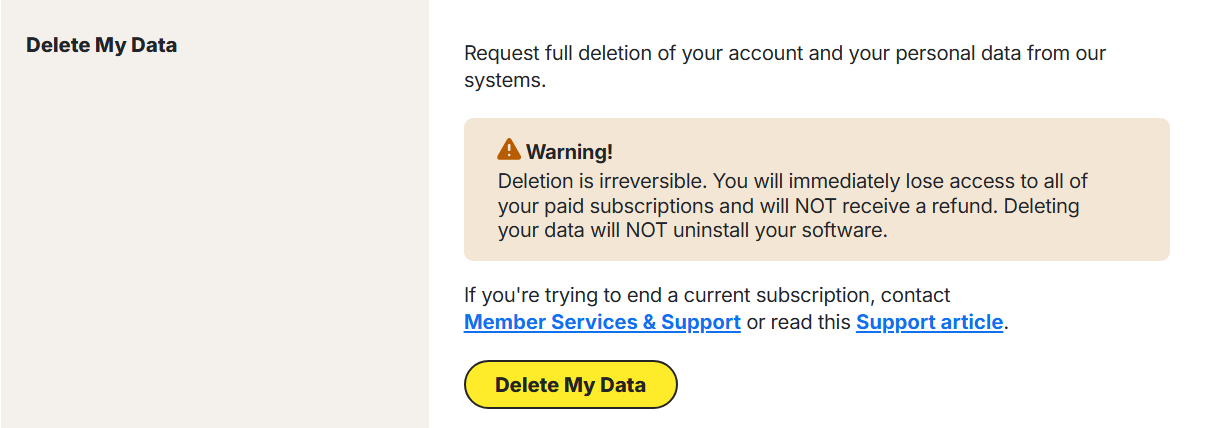Open the Support article link
Image resolution: width=1213 pixels, height=428 pixels.
pos(929,322)
